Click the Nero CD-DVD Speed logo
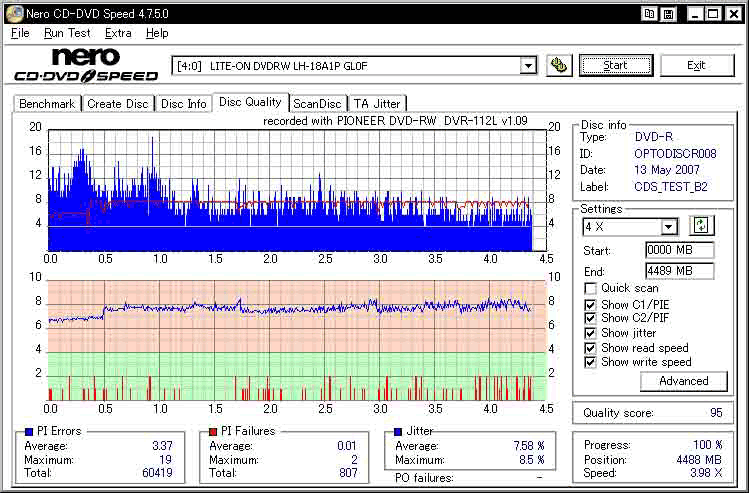The width and height of the screenshot is (749, 493). pyautogui.click(x=86, y=65)
